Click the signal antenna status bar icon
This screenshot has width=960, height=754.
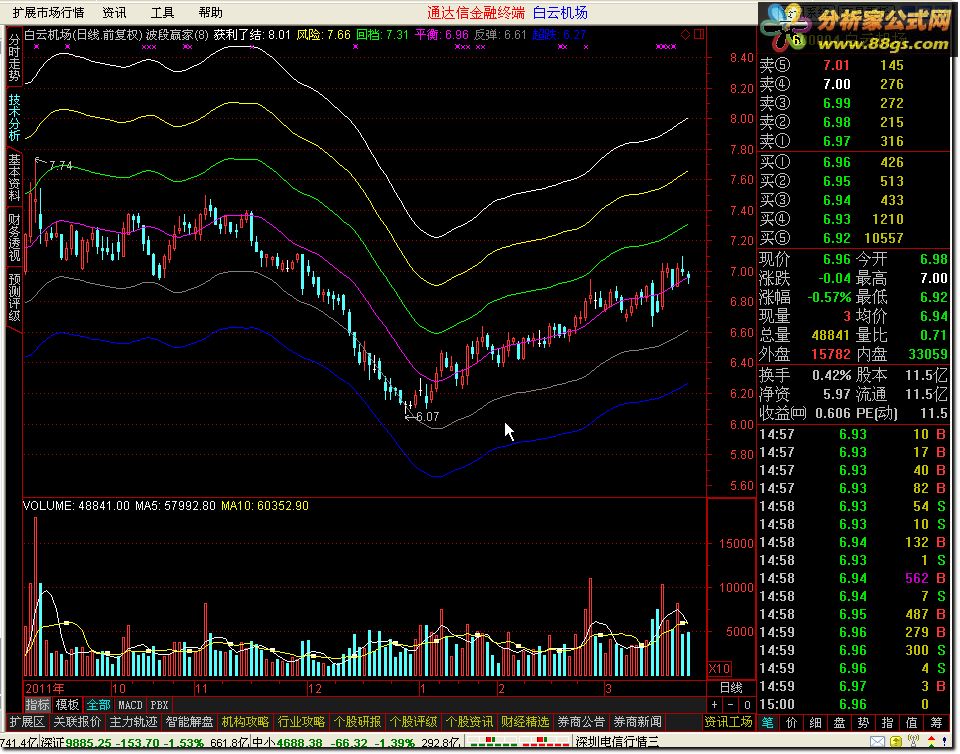coord(913,742)
